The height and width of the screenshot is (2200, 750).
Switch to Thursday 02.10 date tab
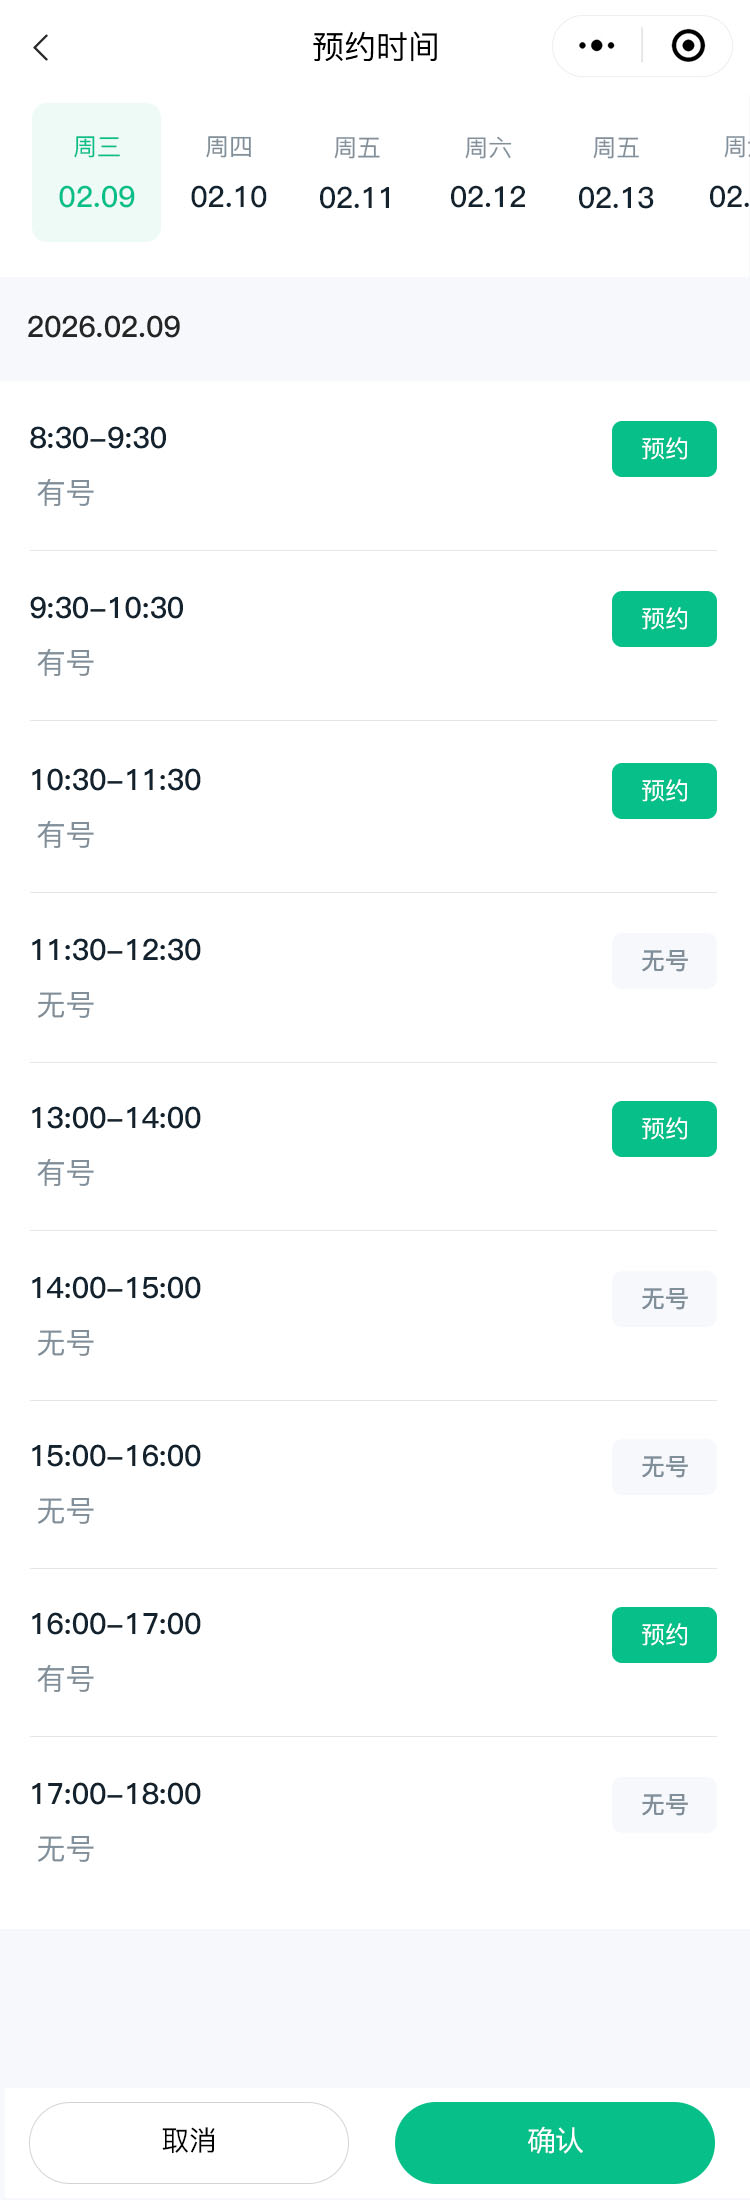click(x=229, y=173)
